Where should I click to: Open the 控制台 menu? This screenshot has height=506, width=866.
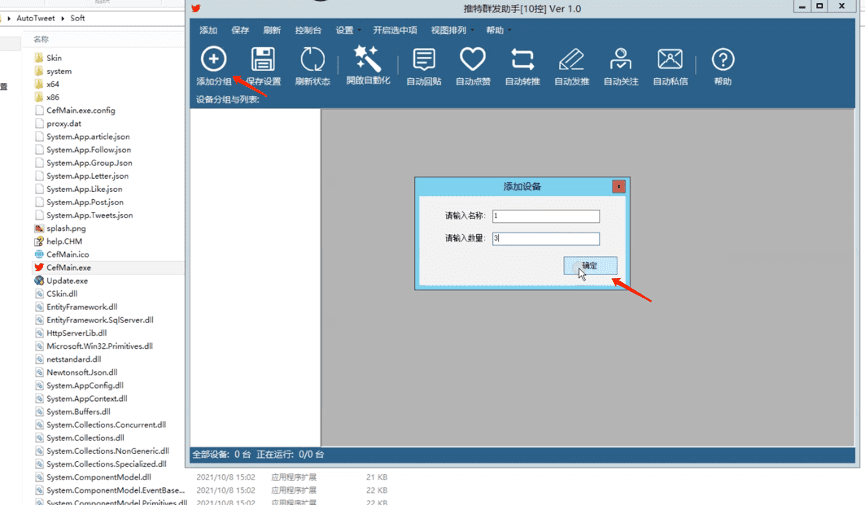tap(308, 30)
